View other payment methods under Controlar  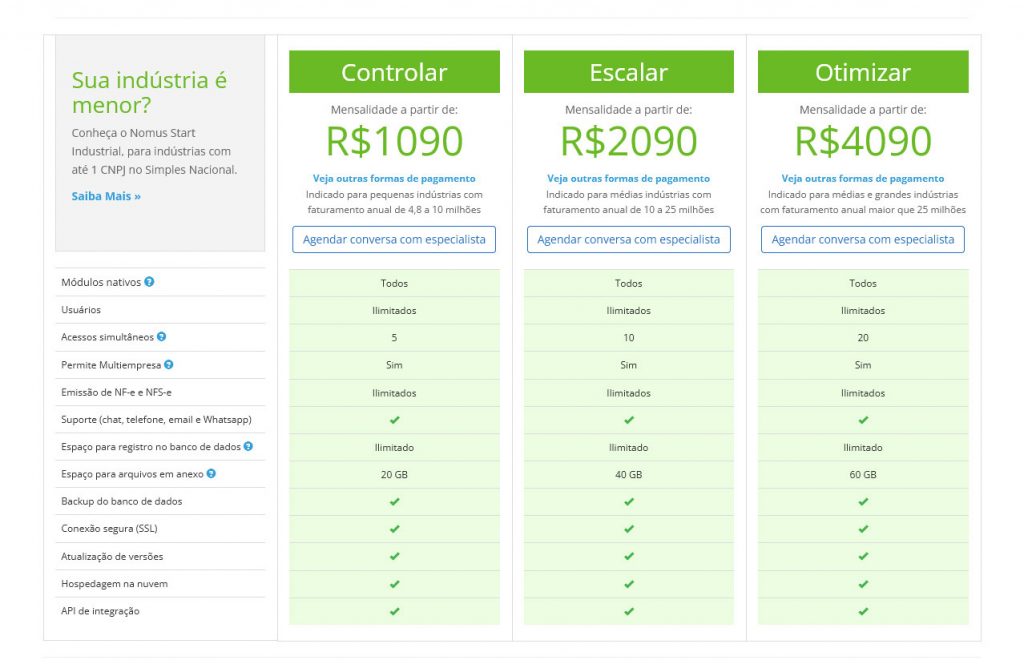[394, 179]
